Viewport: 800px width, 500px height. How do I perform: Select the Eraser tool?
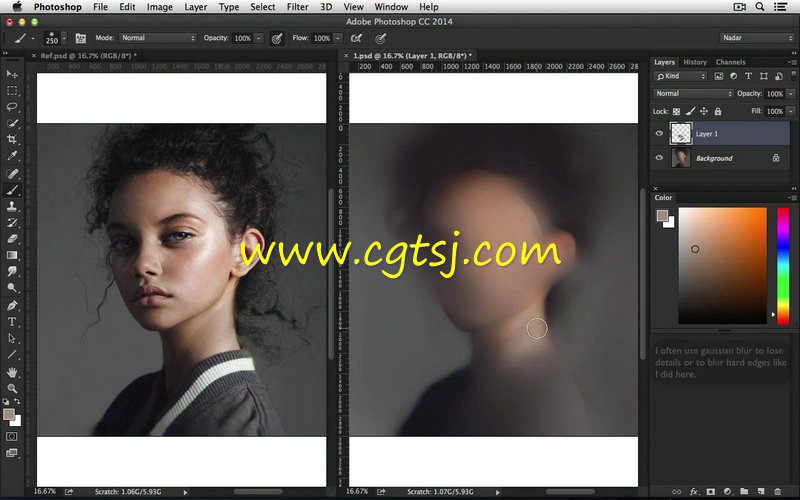(12, 239)
